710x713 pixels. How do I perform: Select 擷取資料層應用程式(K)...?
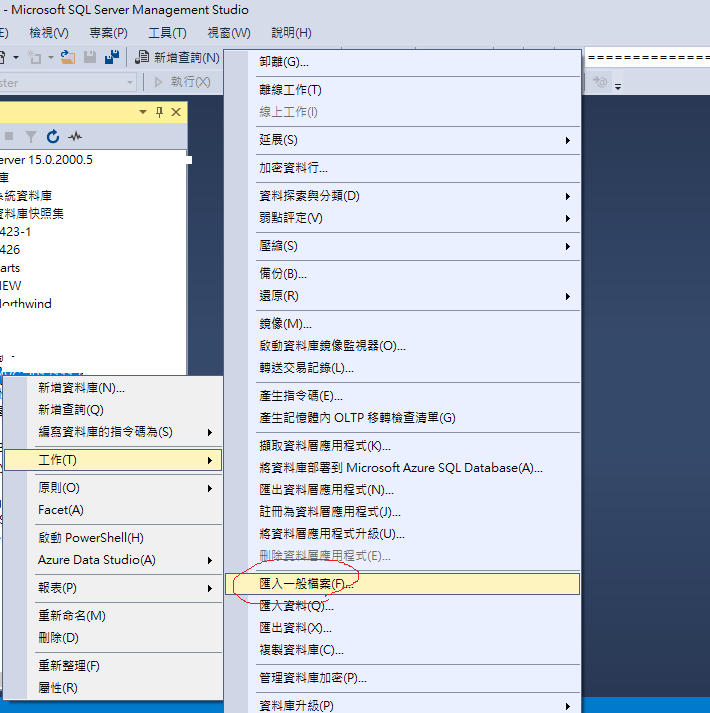click(x=403, y=446)
